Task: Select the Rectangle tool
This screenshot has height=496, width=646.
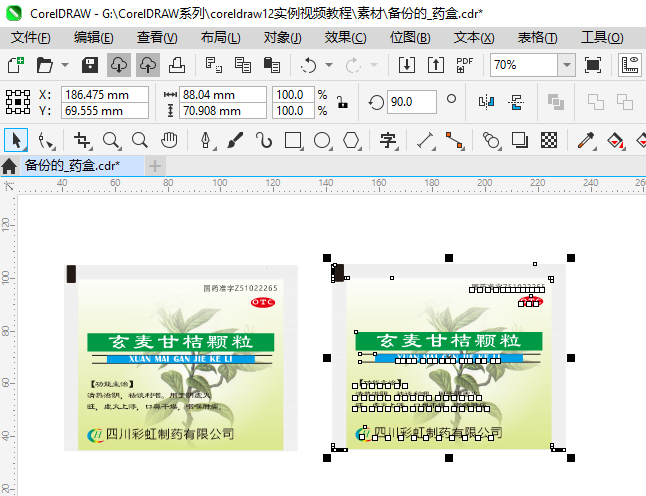Action: tap(293, 140)
